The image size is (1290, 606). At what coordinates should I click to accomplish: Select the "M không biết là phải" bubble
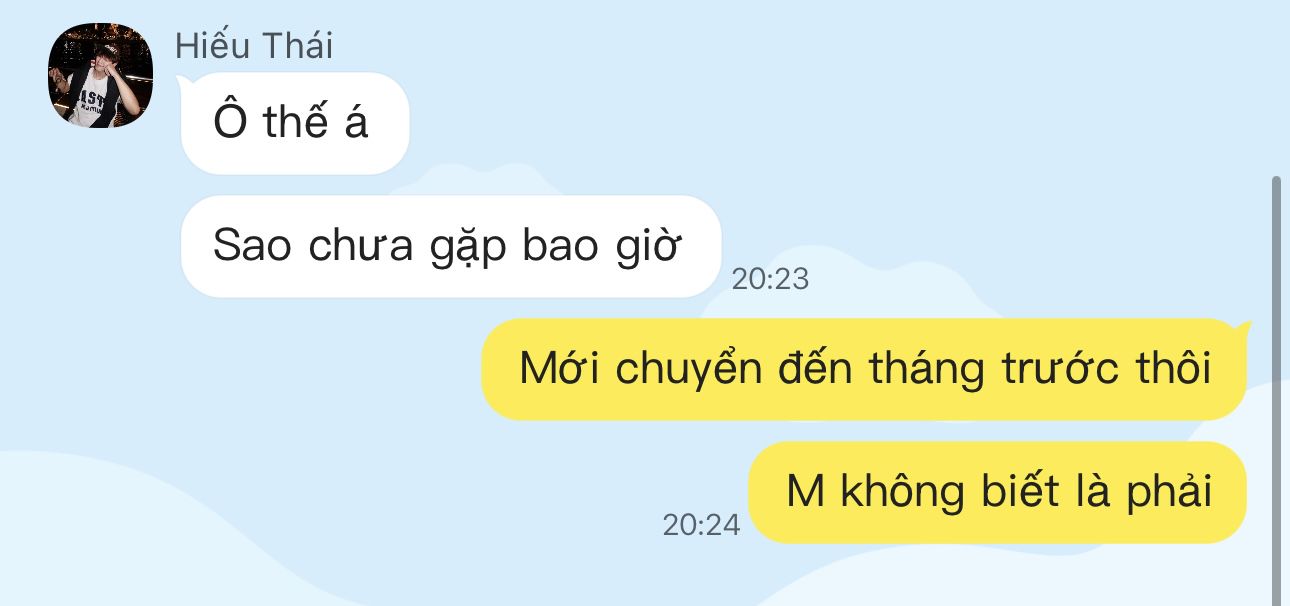click(x=998, y=492)
